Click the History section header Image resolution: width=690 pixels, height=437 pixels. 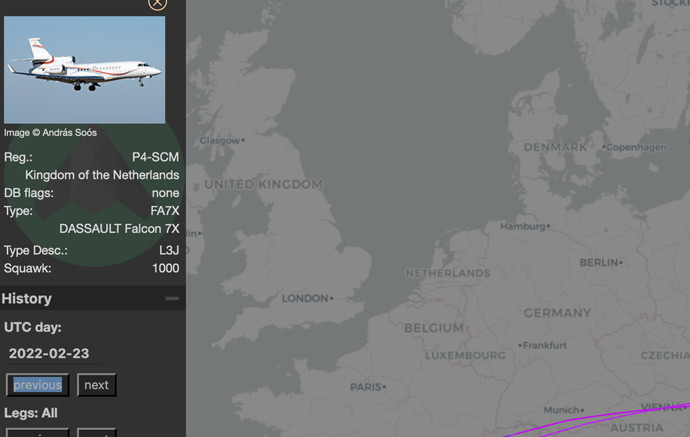(x=27, y=298)
